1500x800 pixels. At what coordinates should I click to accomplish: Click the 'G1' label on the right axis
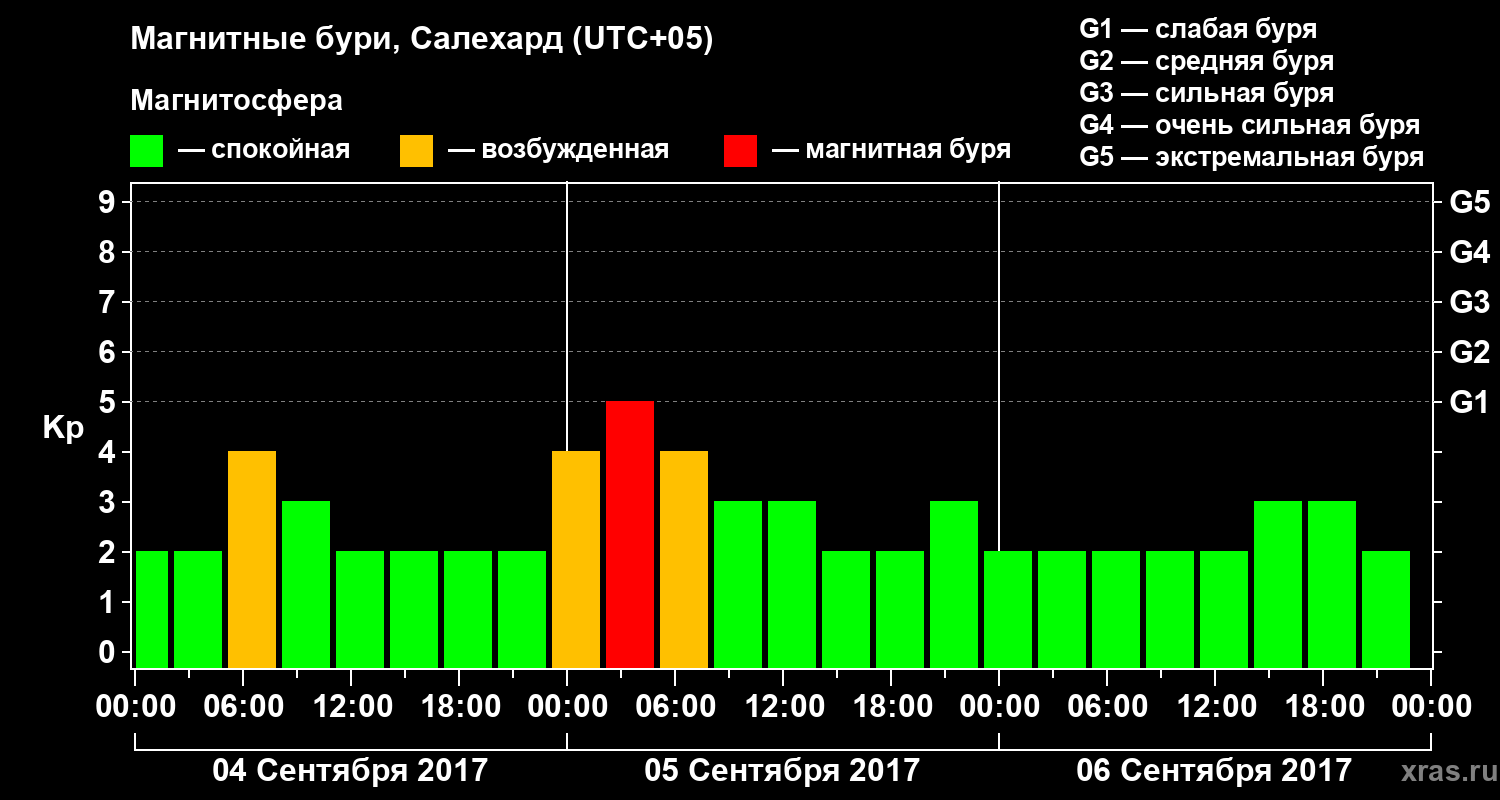1469,402
